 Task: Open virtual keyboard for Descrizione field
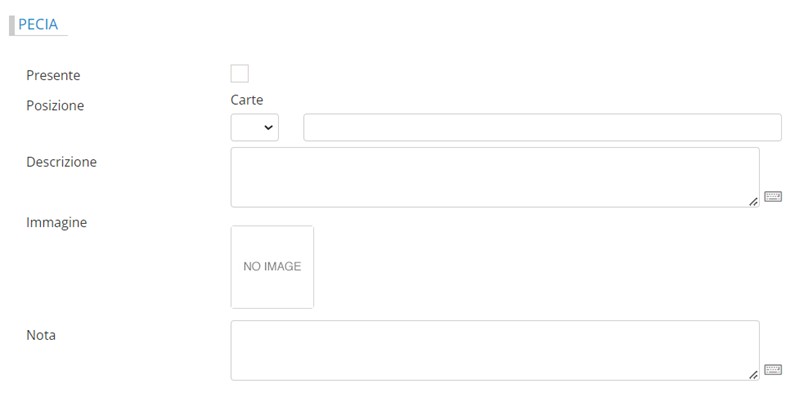pos(772,197)
